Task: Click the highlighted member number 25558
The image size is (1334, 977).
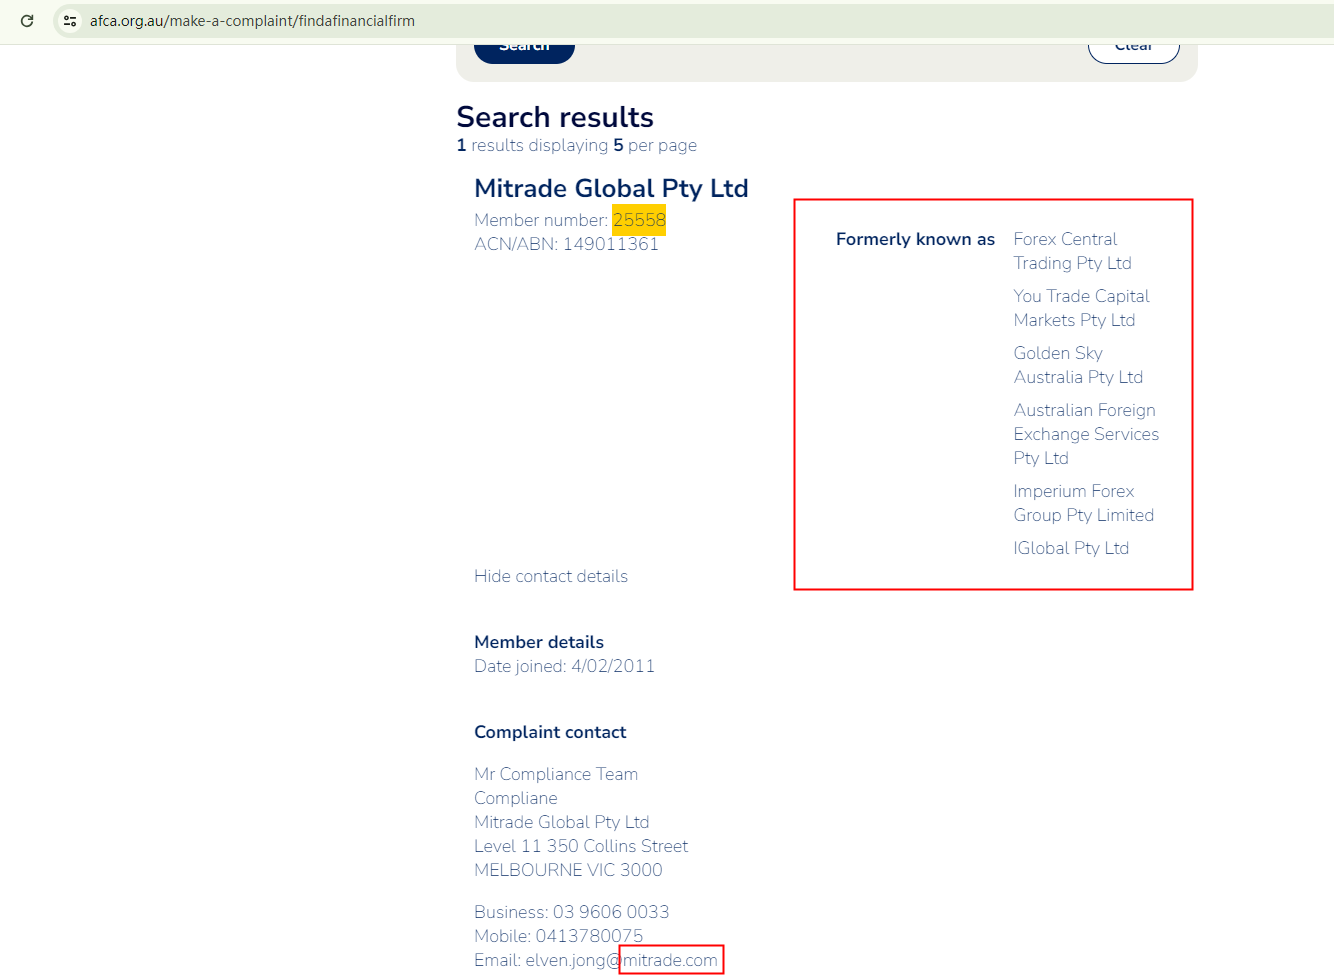Action: [639, 220]
